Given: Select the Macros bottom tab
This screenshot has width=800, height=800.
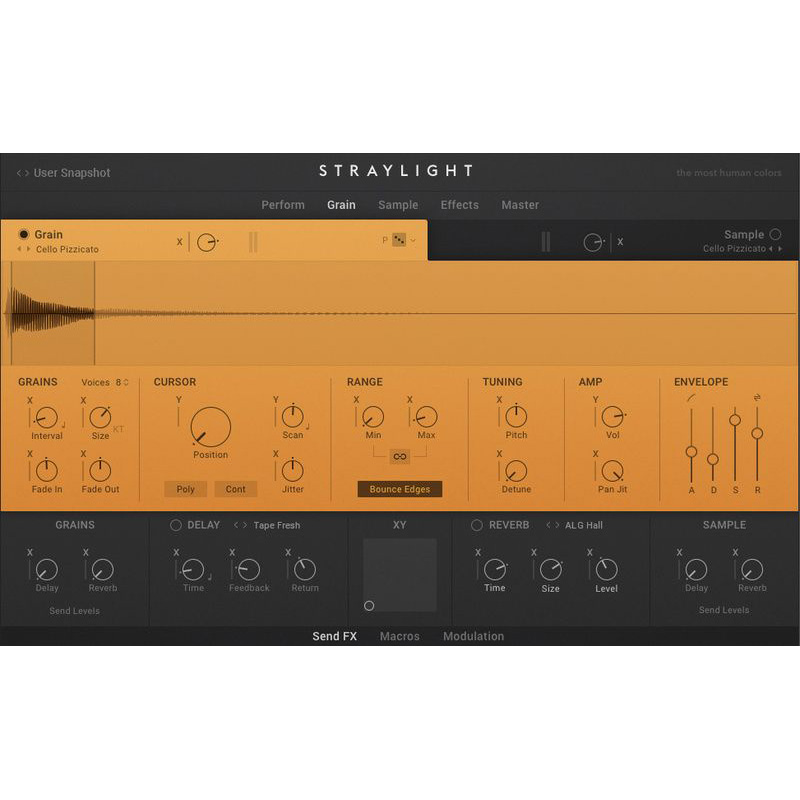Looking at the screenshot, I should (399, 636).
